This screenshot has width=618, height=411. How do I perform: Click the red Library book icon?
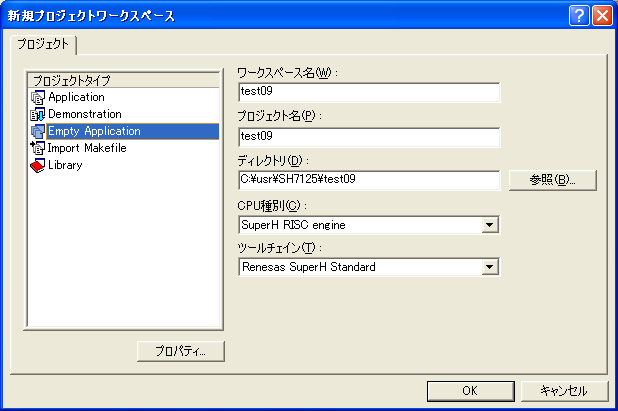pos(38,165)
